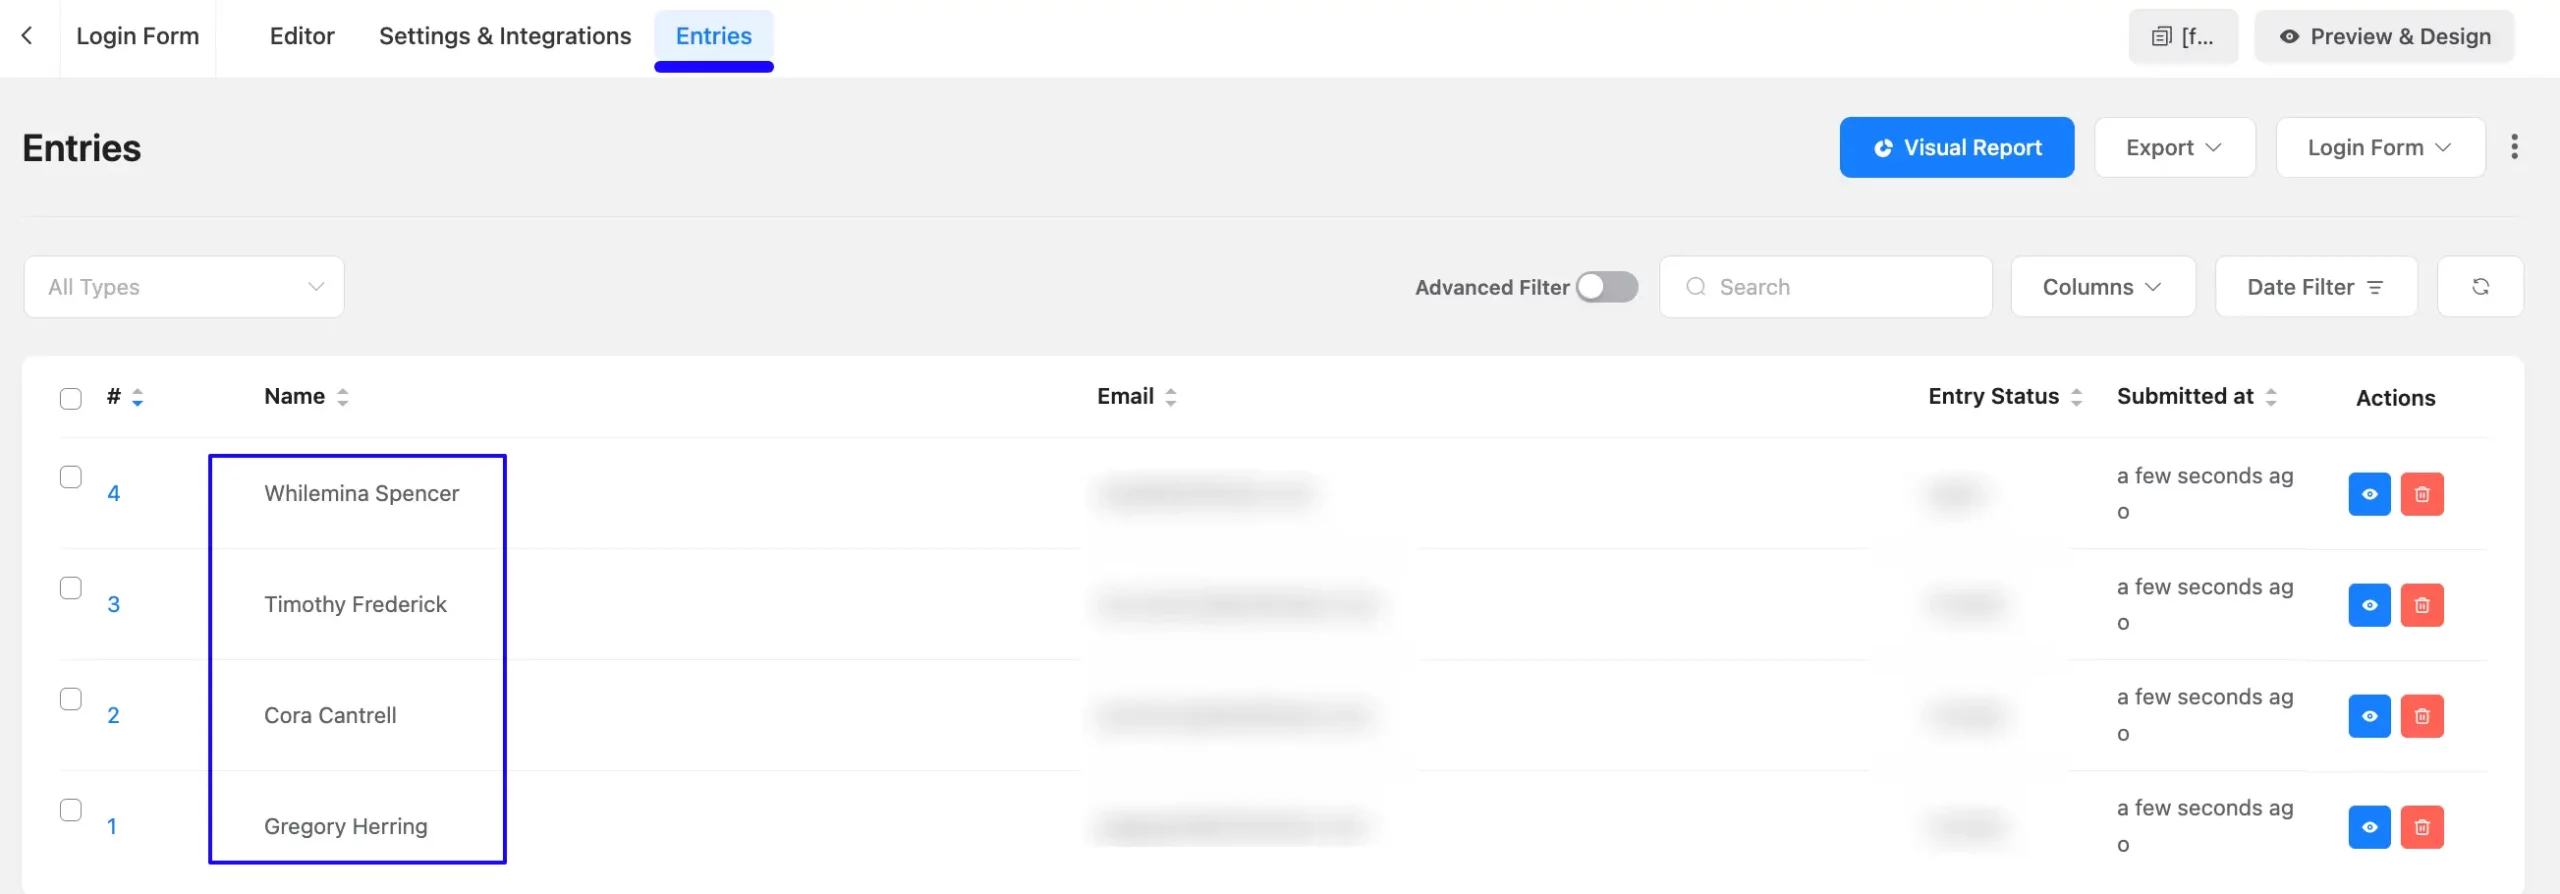Click the back arrow beside Login Form

coord(27,36)
